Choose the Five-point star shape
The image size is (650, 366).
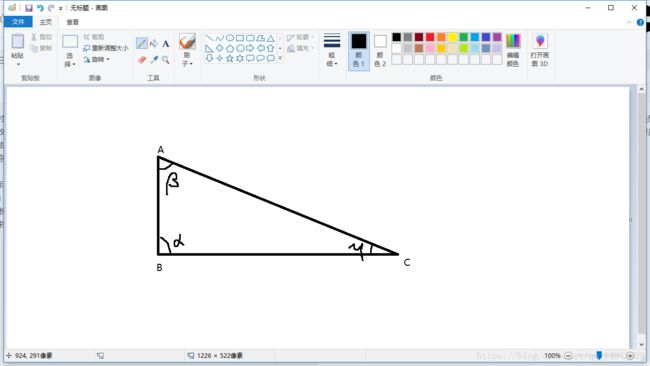[x=230, y=58]
